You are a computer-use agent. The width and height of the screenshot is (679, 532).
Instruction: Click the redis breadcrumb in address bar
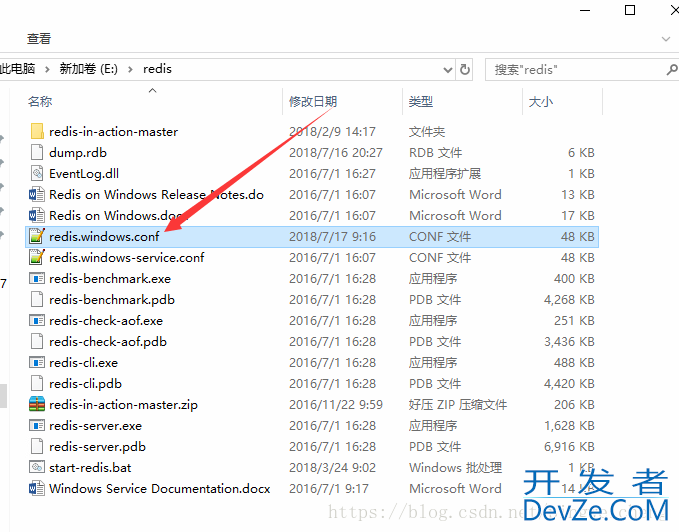click(x=157, y=69)
